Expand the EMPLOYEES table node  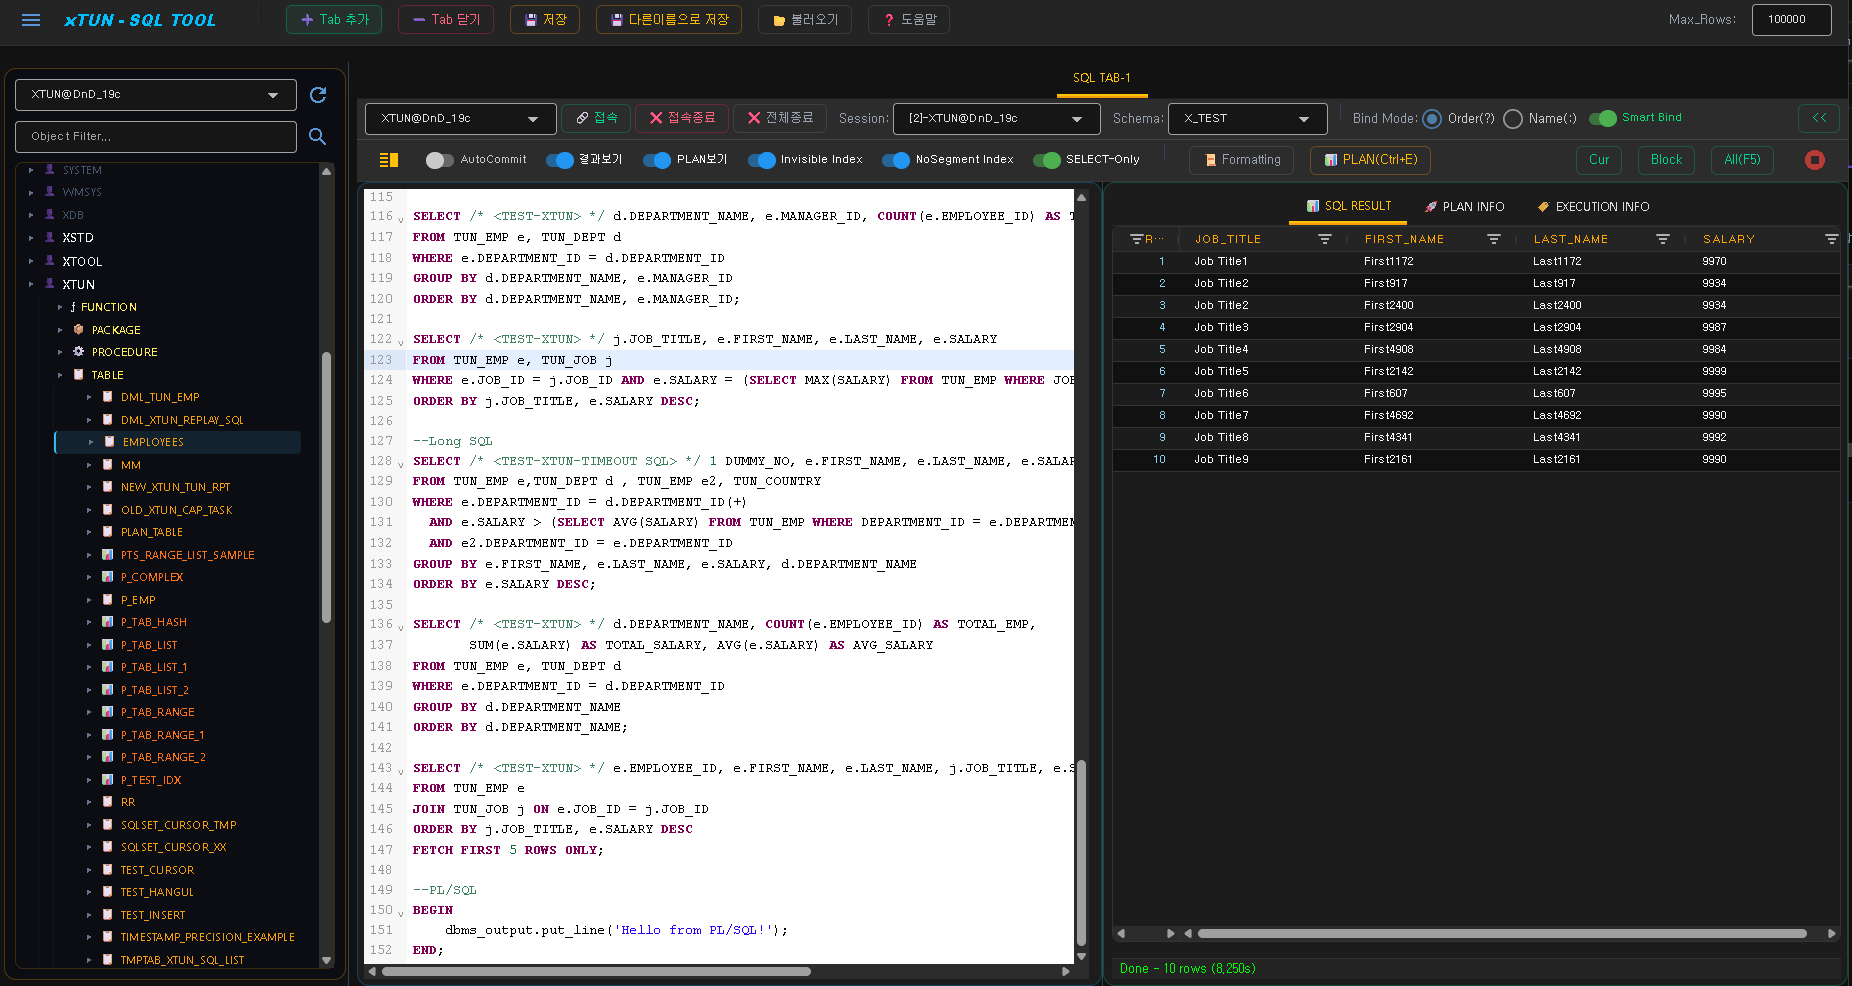(x=91, y=442)
